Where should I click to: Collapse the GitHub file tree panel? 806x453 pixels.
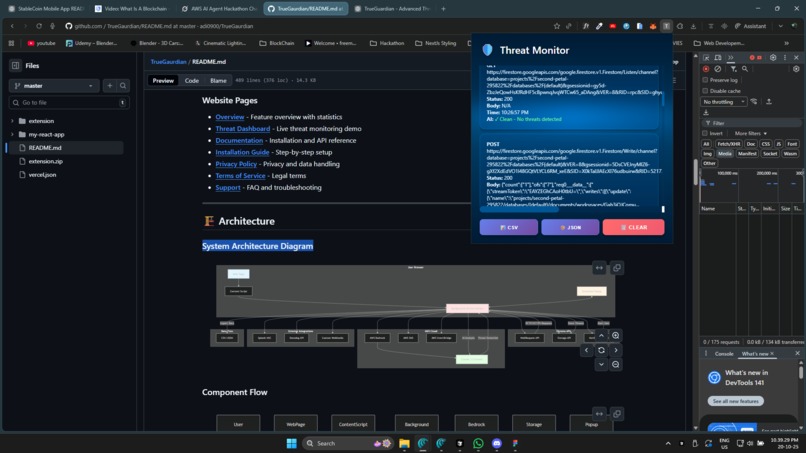15,65
